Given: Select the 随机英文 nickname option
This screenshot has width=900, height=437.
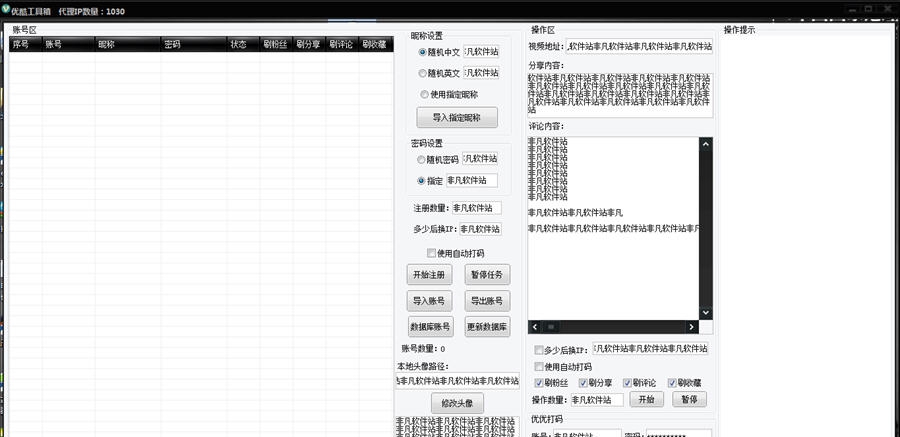Looking at the screenshot, I should (x=422, y=73).
